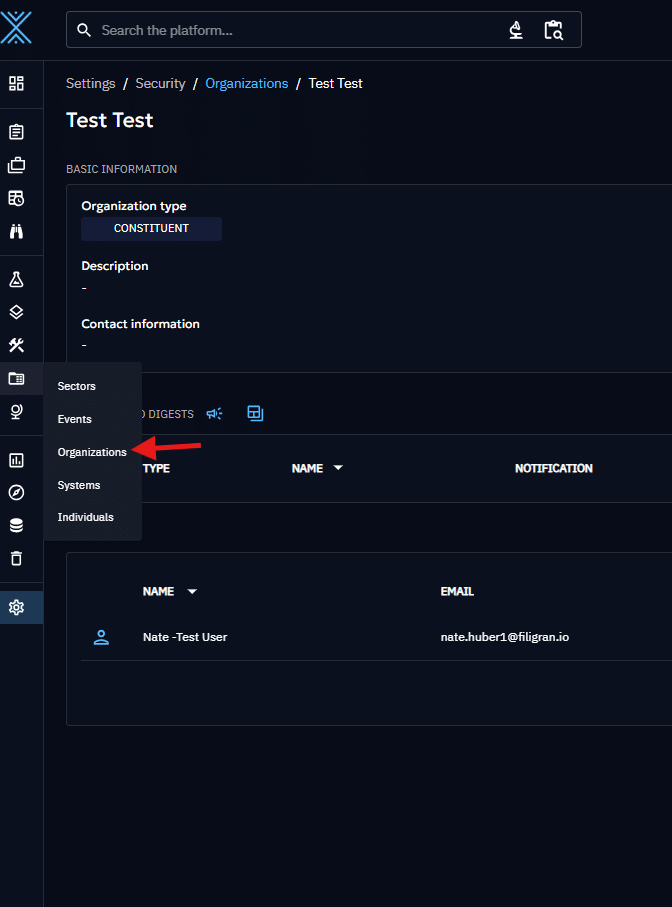Click the globe Locations icon in sidebar
Viewport: 672px width, 907px height.
coord(16,411)
